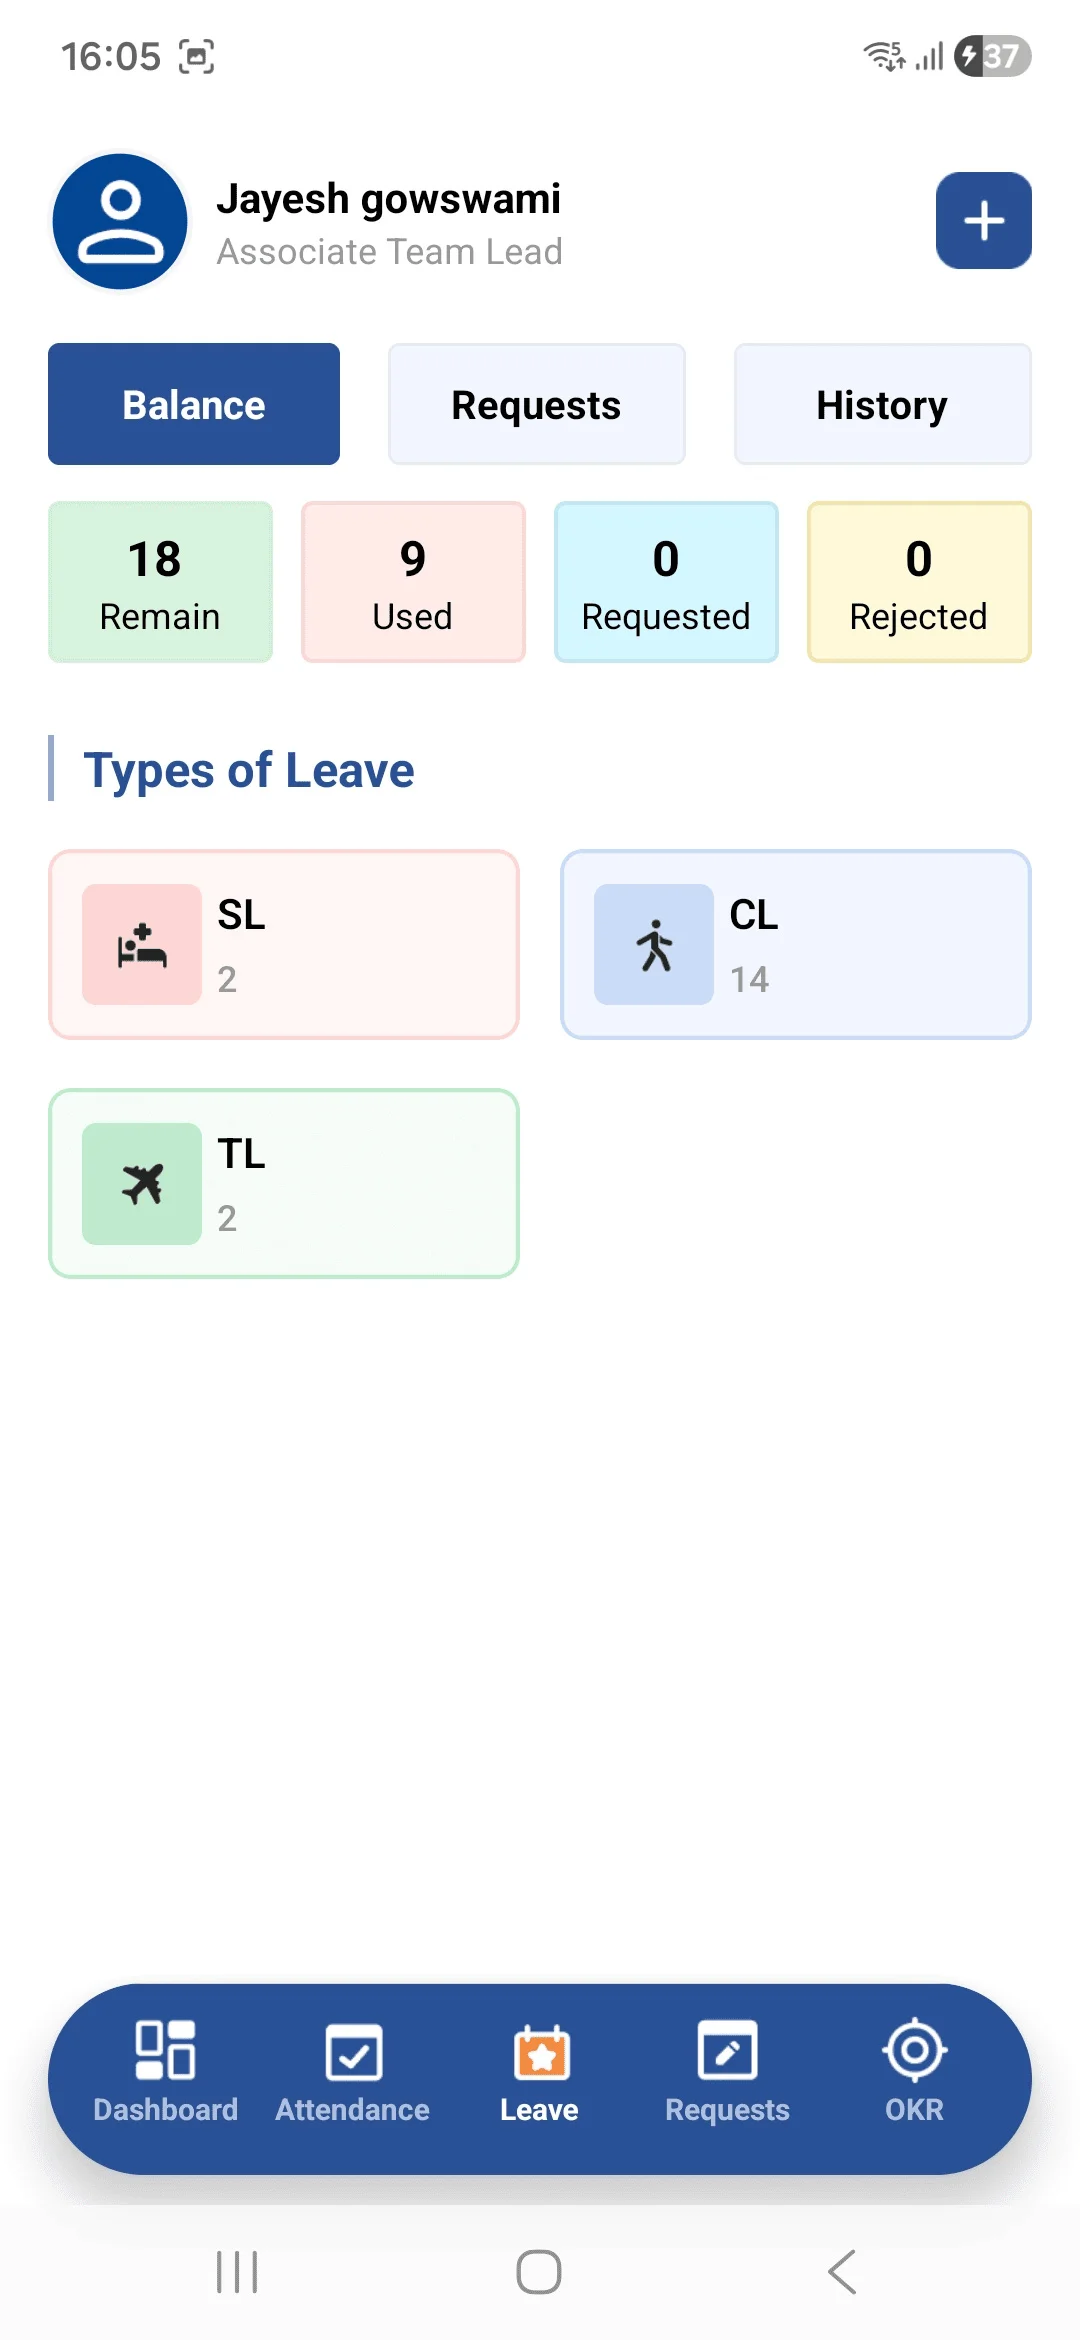Switch to the History tab

[882, 405]
